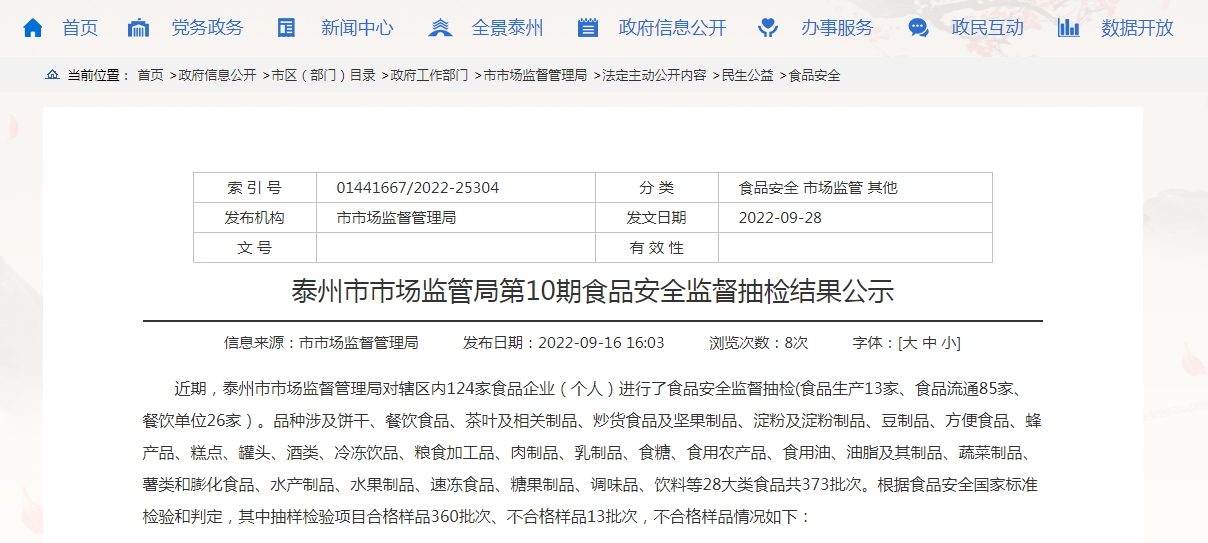Go to 首页 in the breadcrumb

coord(150,75)
